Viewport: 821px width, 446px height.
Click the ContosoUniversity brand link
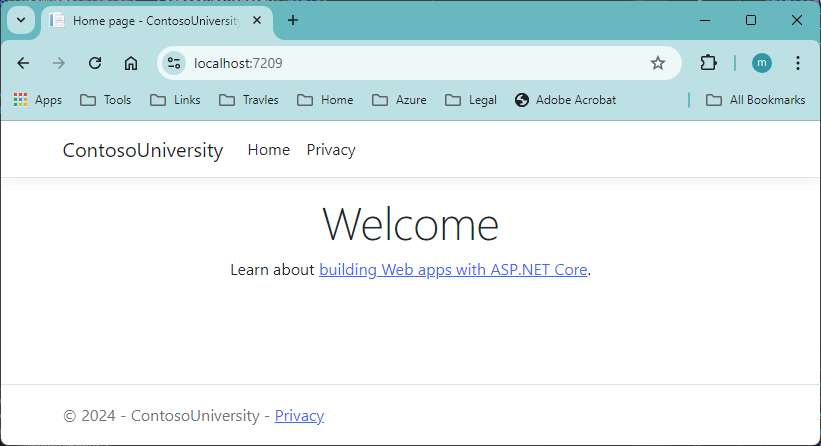click(143, 150)
